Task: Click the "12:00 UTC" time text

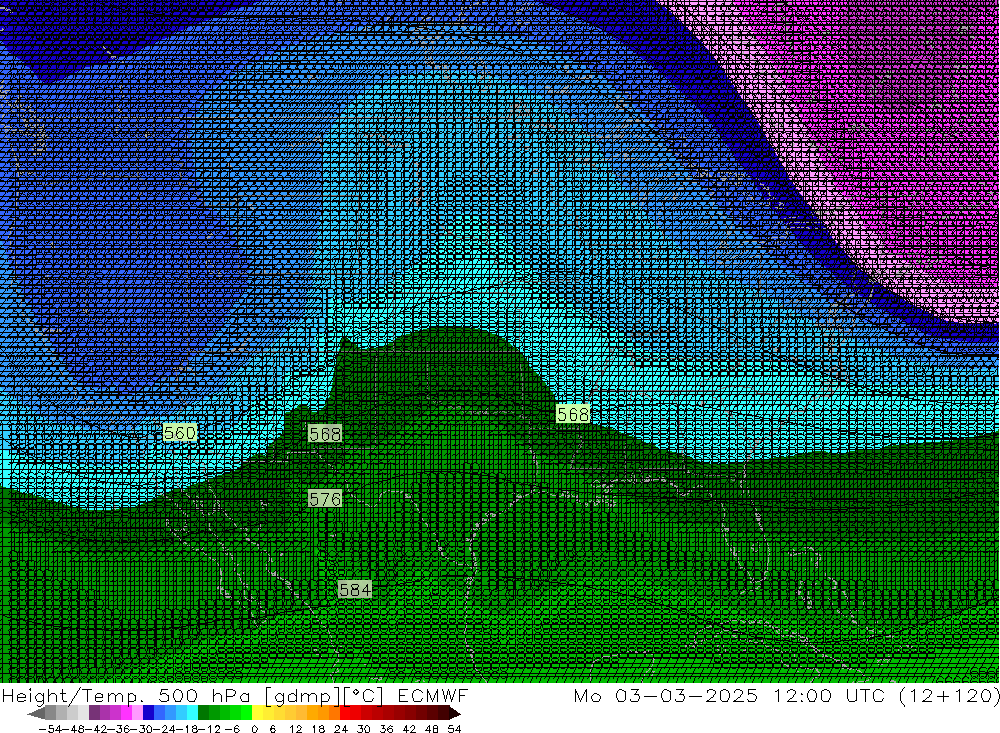Action: coord(829,695)
